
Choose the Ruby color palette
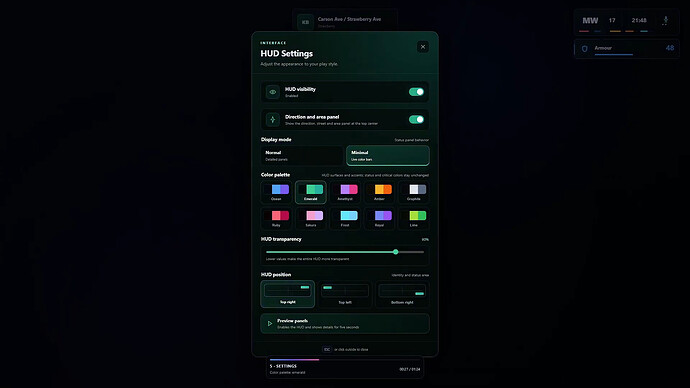click(x=276, y=218)
